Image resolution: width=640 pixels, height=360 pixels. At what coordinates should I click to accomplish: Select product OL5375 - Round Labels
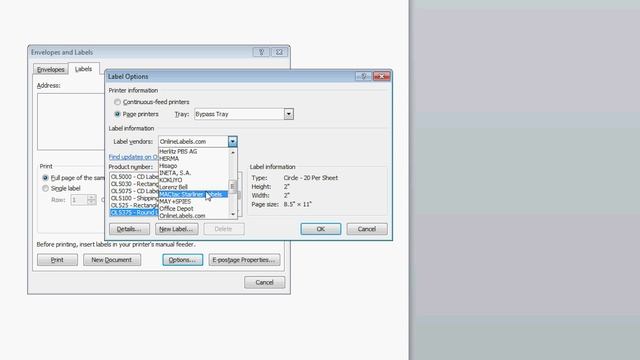(x=134, y=213)
